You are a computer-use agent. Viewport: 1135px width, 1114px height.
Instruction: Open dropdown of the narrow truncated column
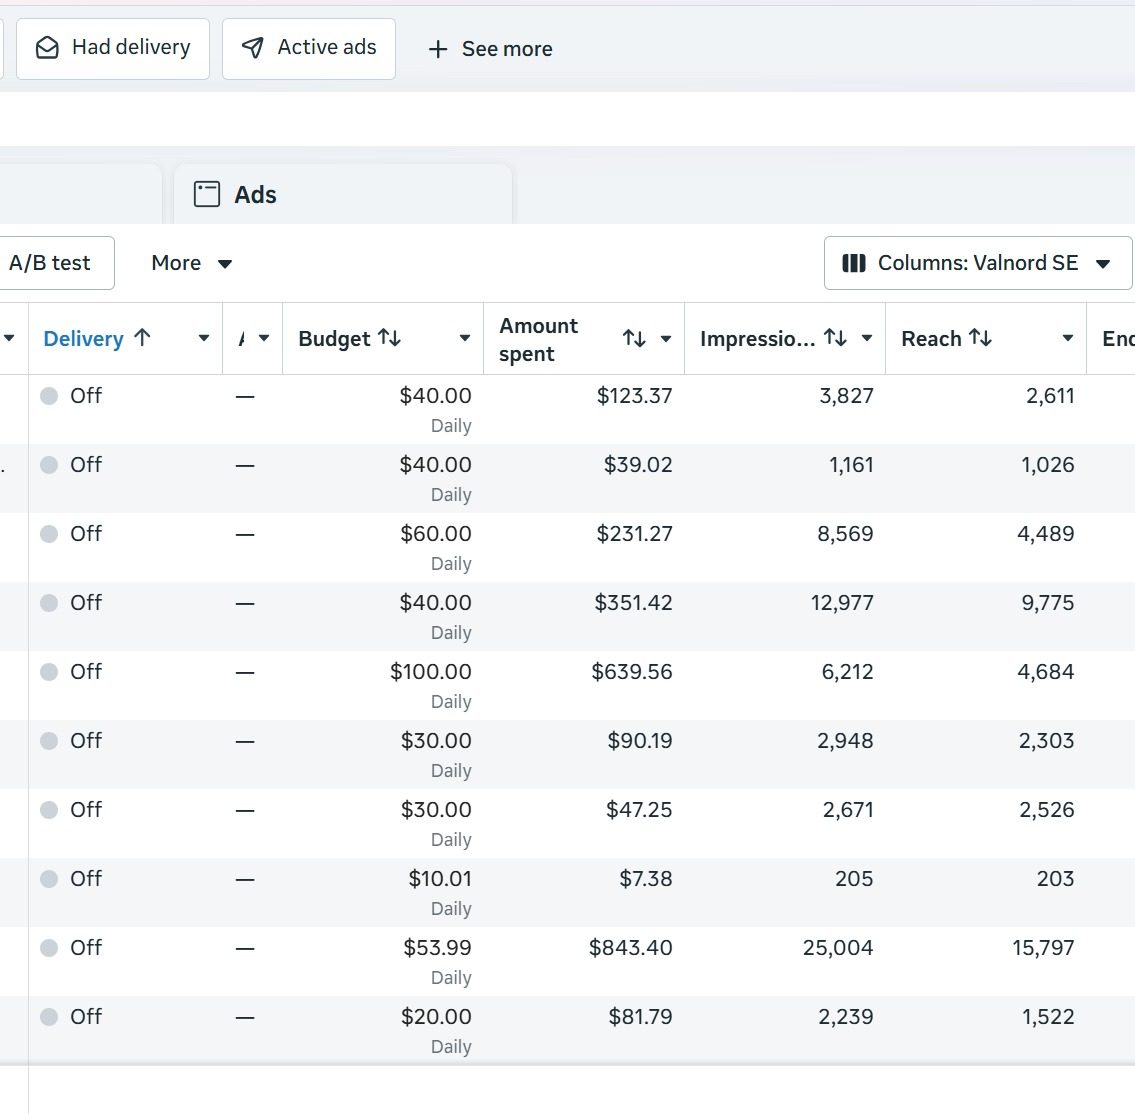[x=264, y=338]
